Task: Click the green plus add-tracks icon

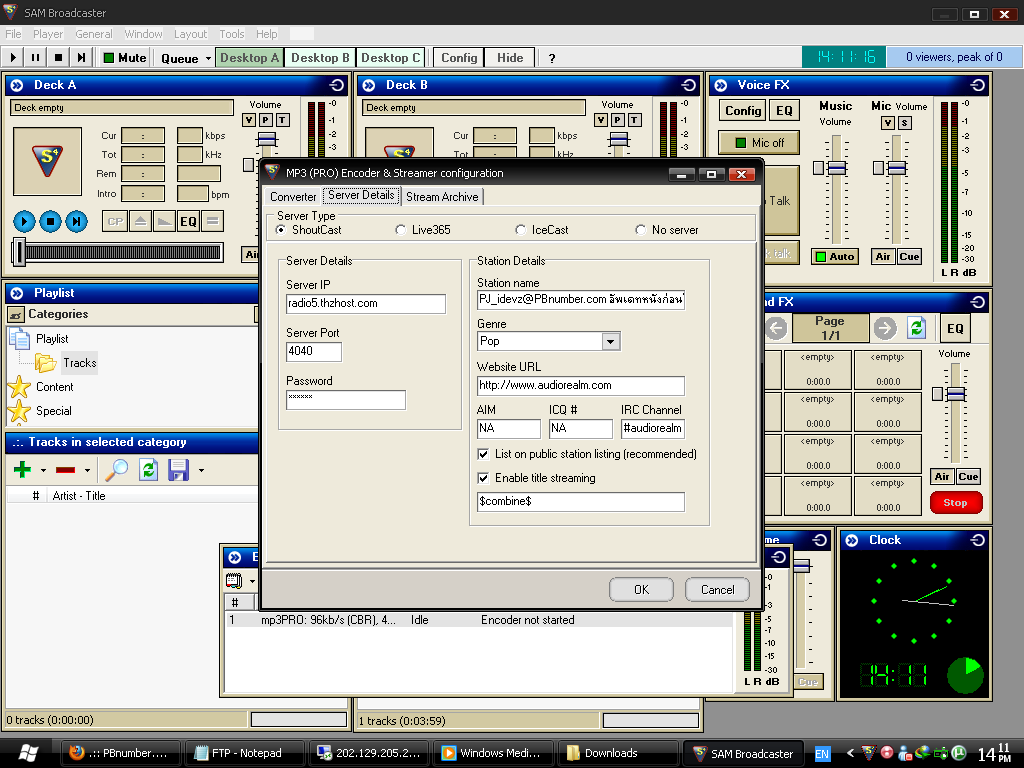Action: 22,469
